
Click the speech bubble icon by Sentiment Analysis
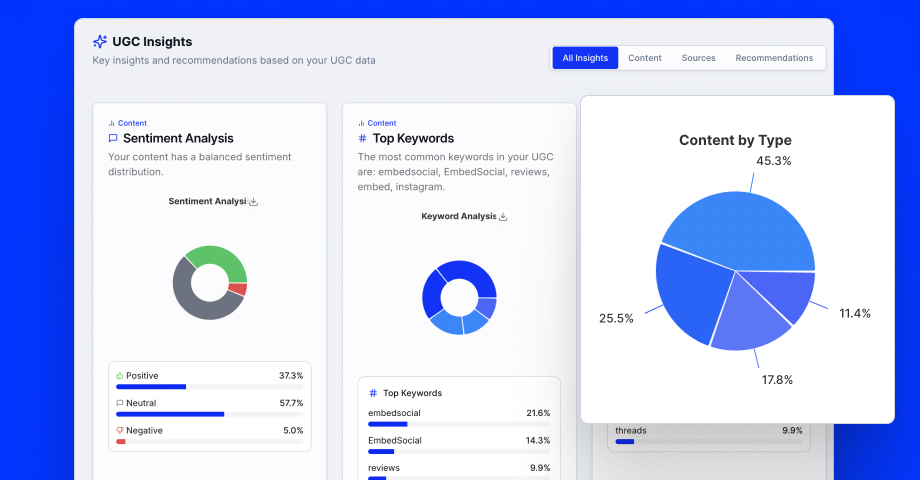(x=113, y=139)
